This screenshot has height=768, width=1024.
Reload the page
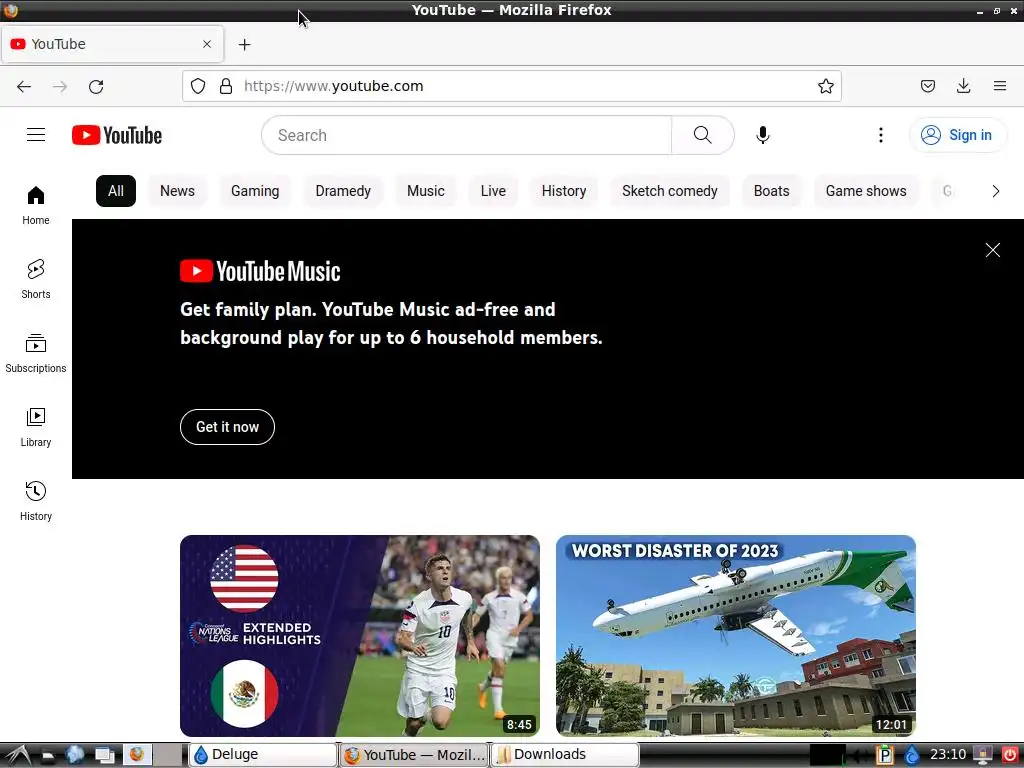click(96, 86)
